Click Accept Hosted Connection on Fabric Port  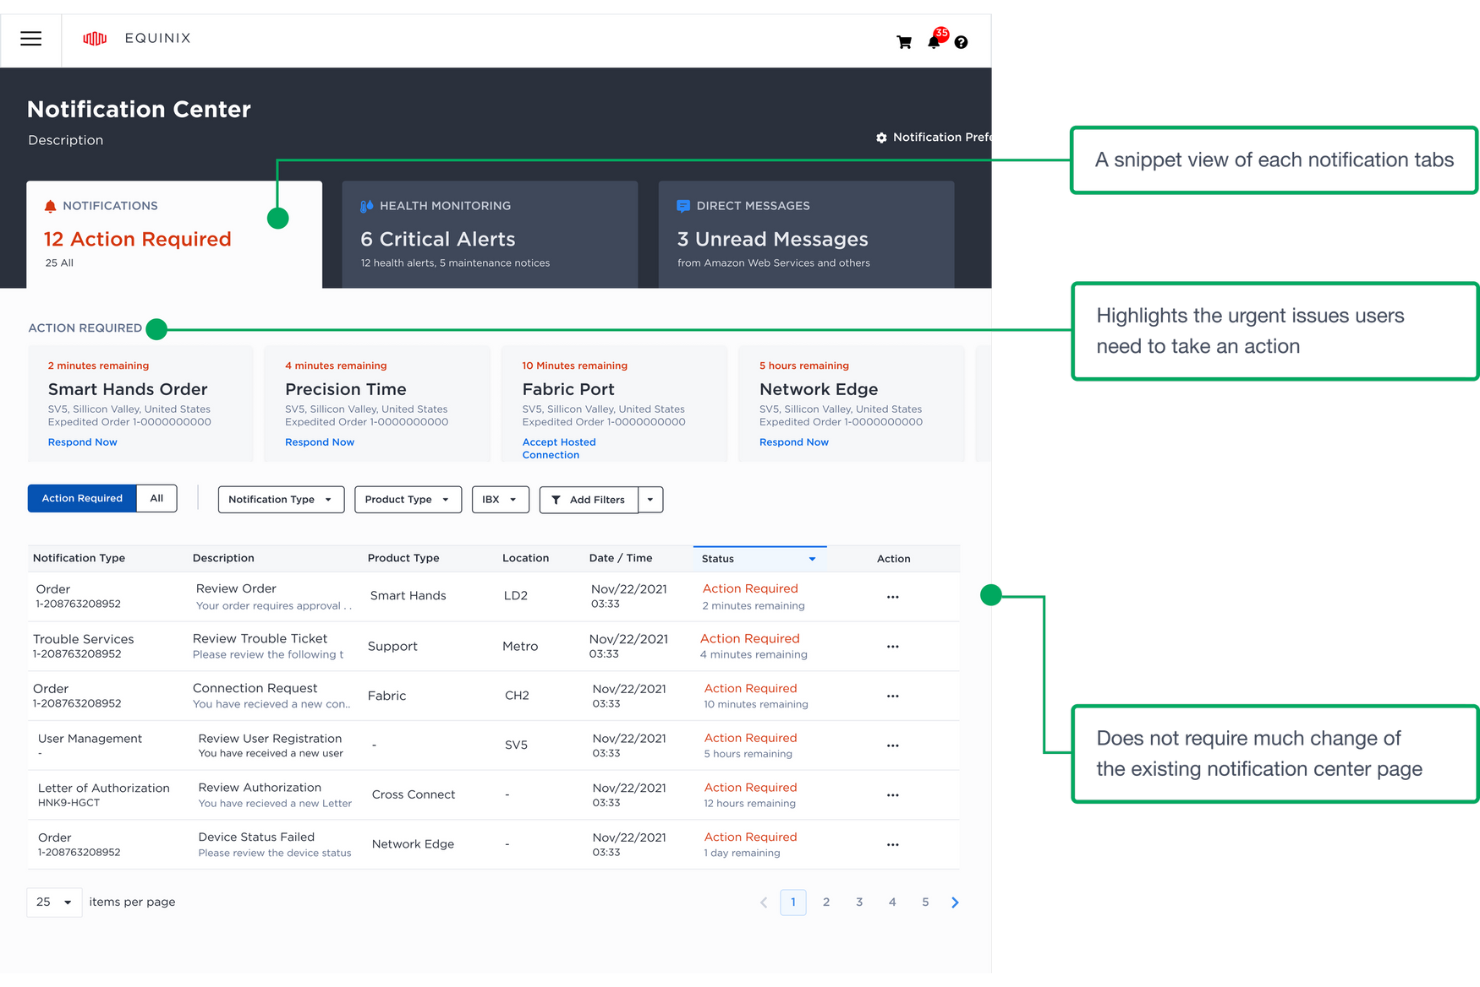pyautogui.click(x=559, y=447)
